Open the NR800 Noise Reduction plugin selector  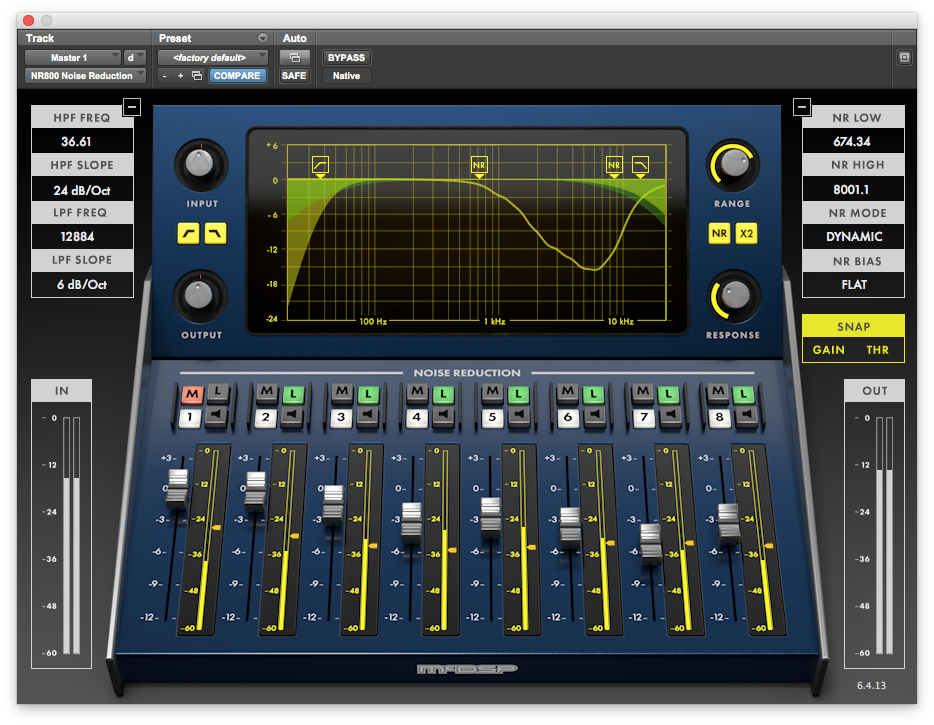point(85,76)
